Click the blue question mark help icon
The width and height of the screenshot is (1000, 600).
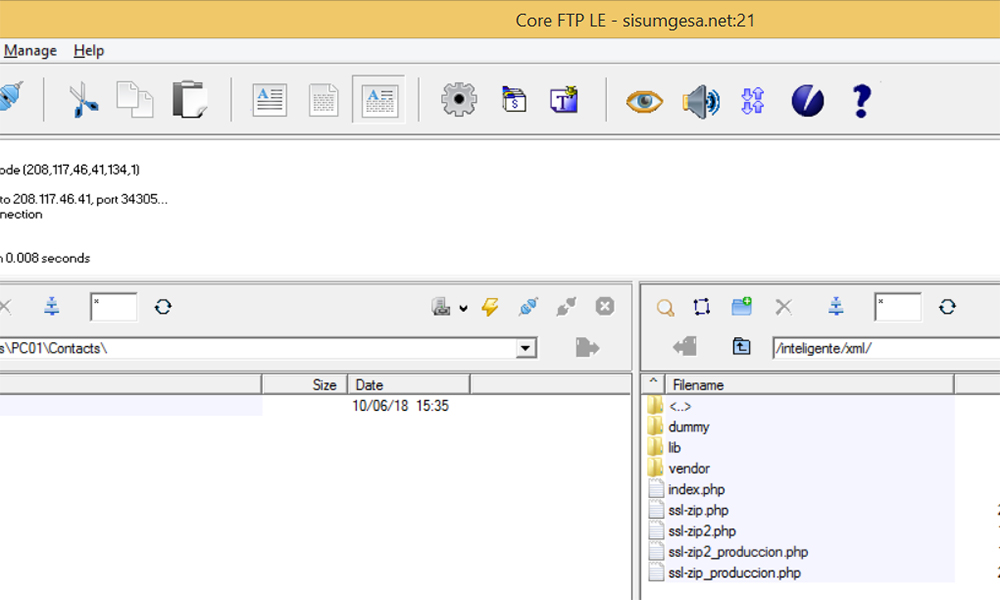pos(862,101)
